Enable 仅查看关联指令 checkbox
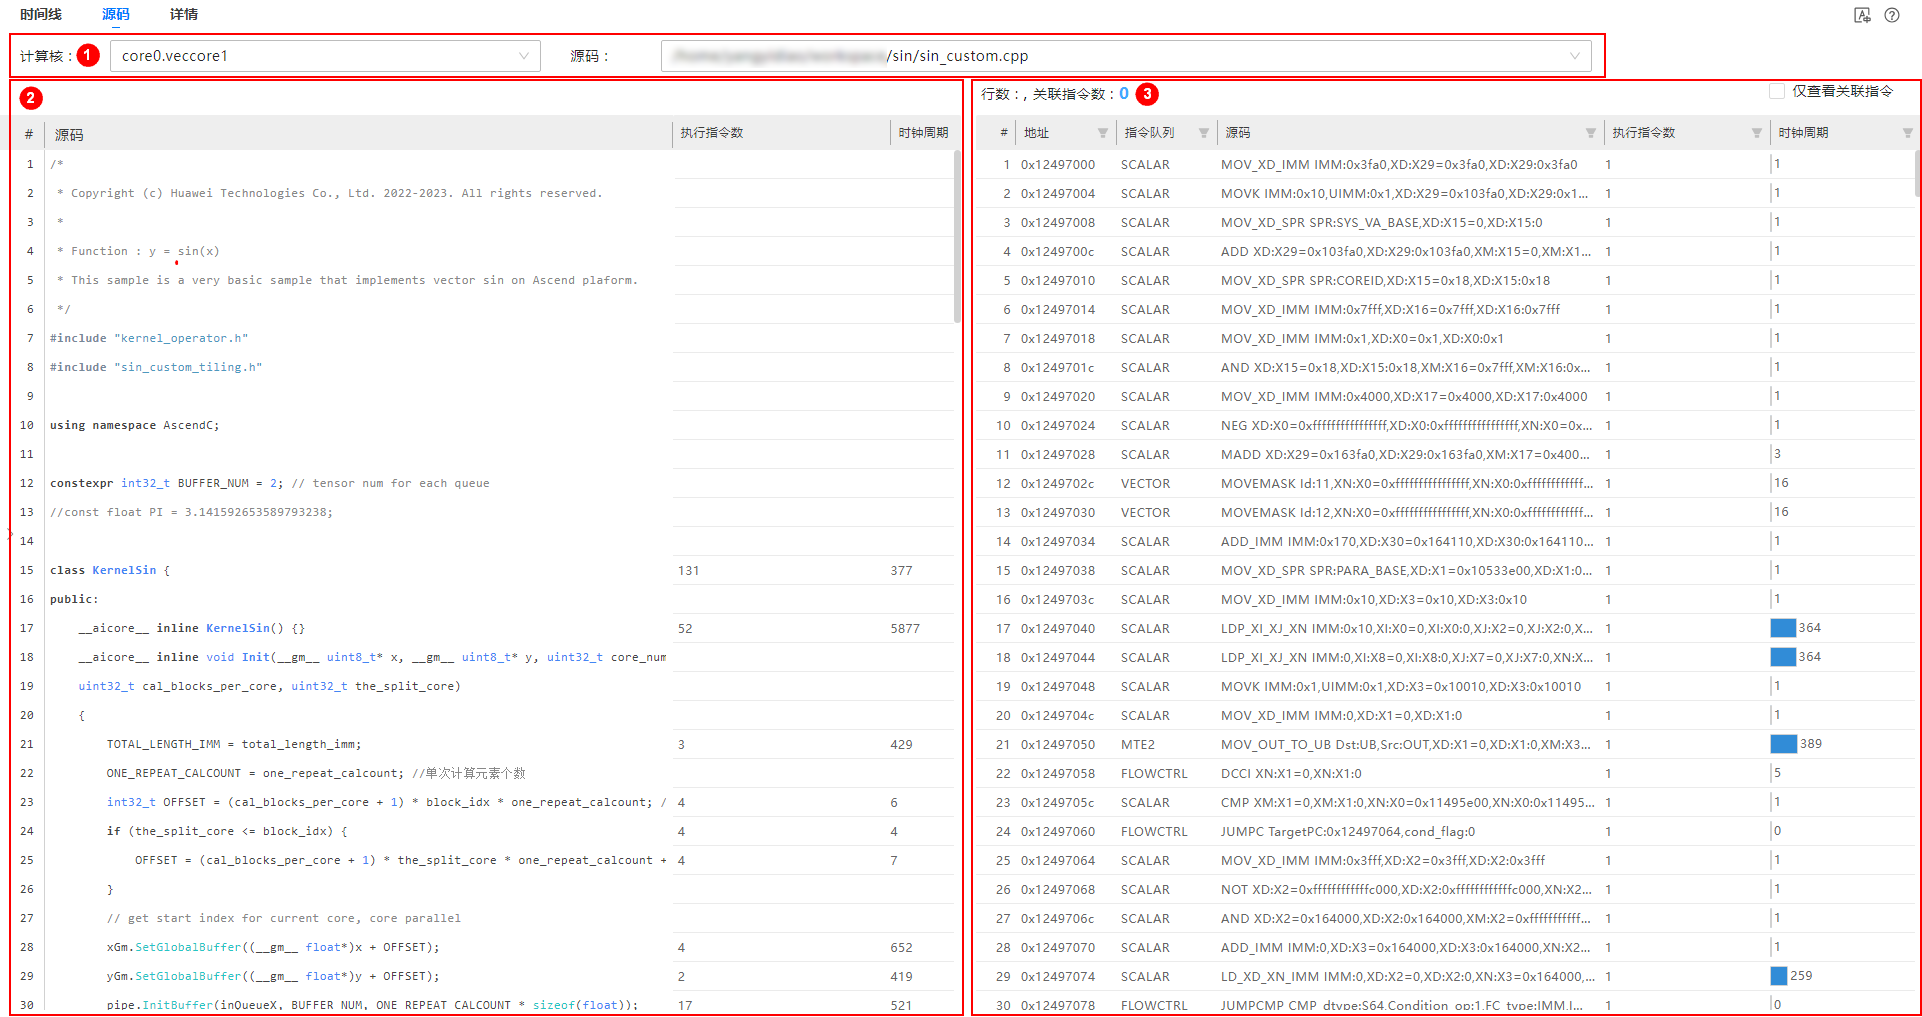The height and width of the screenshot is (1017, 1922). coord(1777,91)
